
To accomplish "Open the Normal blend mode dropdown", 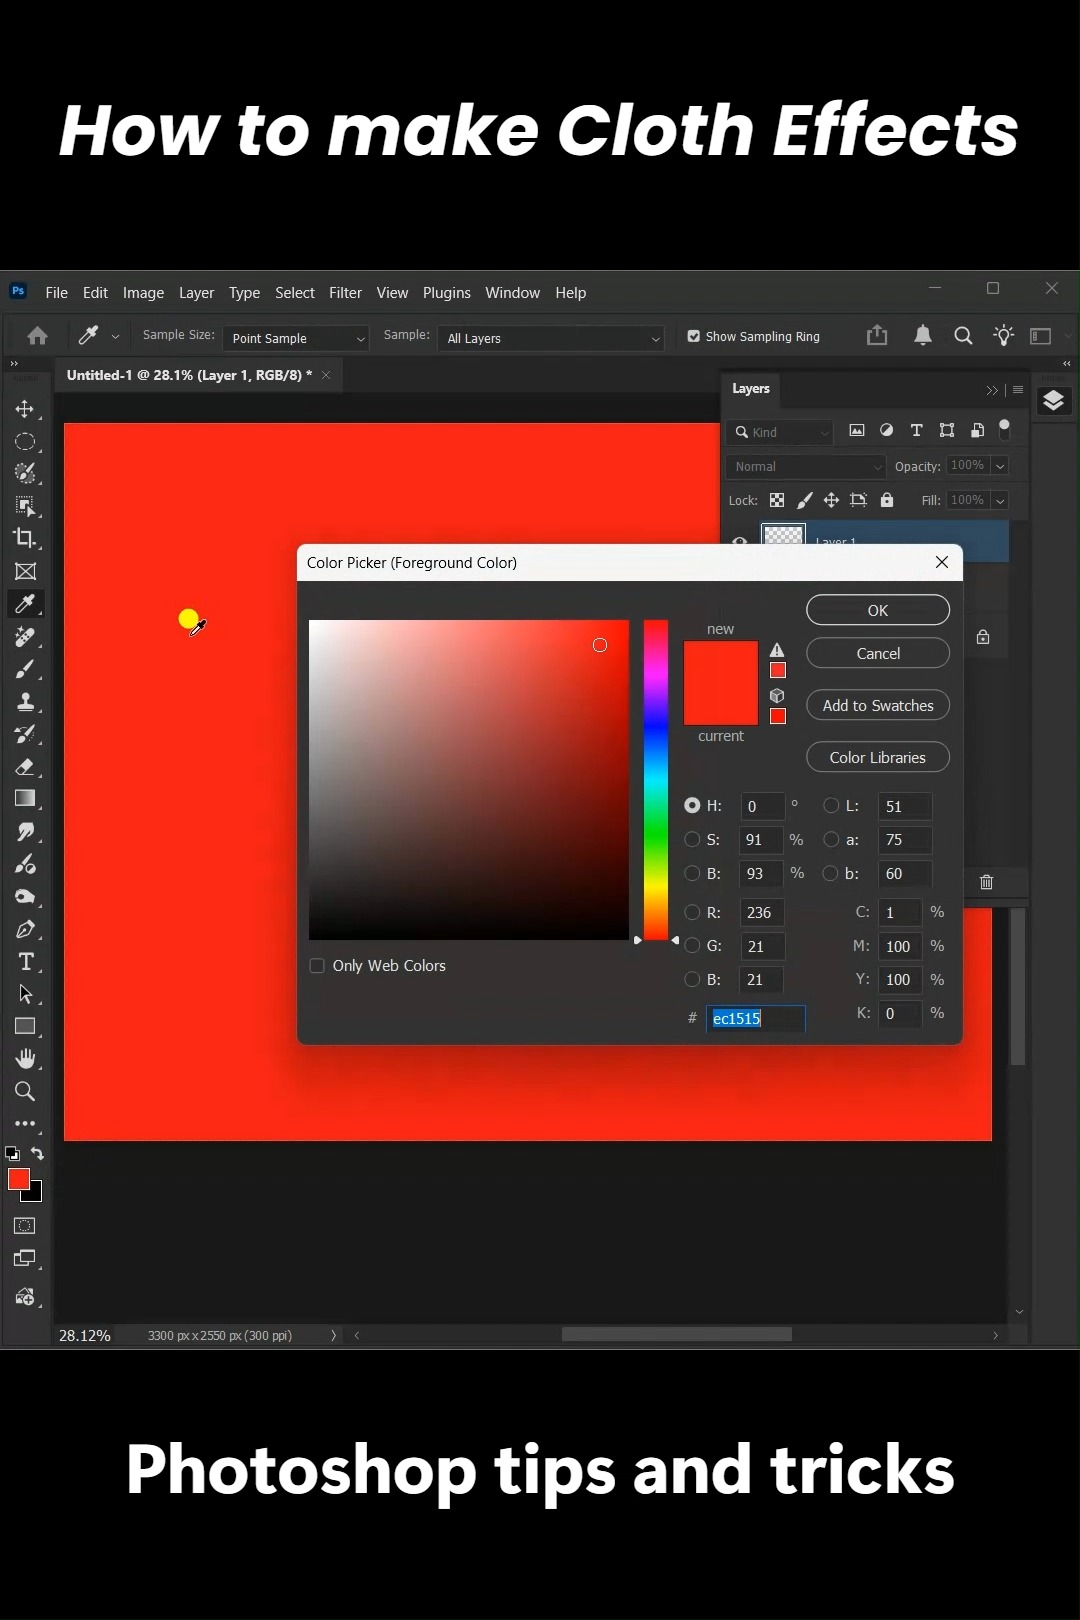I will 806,467.
